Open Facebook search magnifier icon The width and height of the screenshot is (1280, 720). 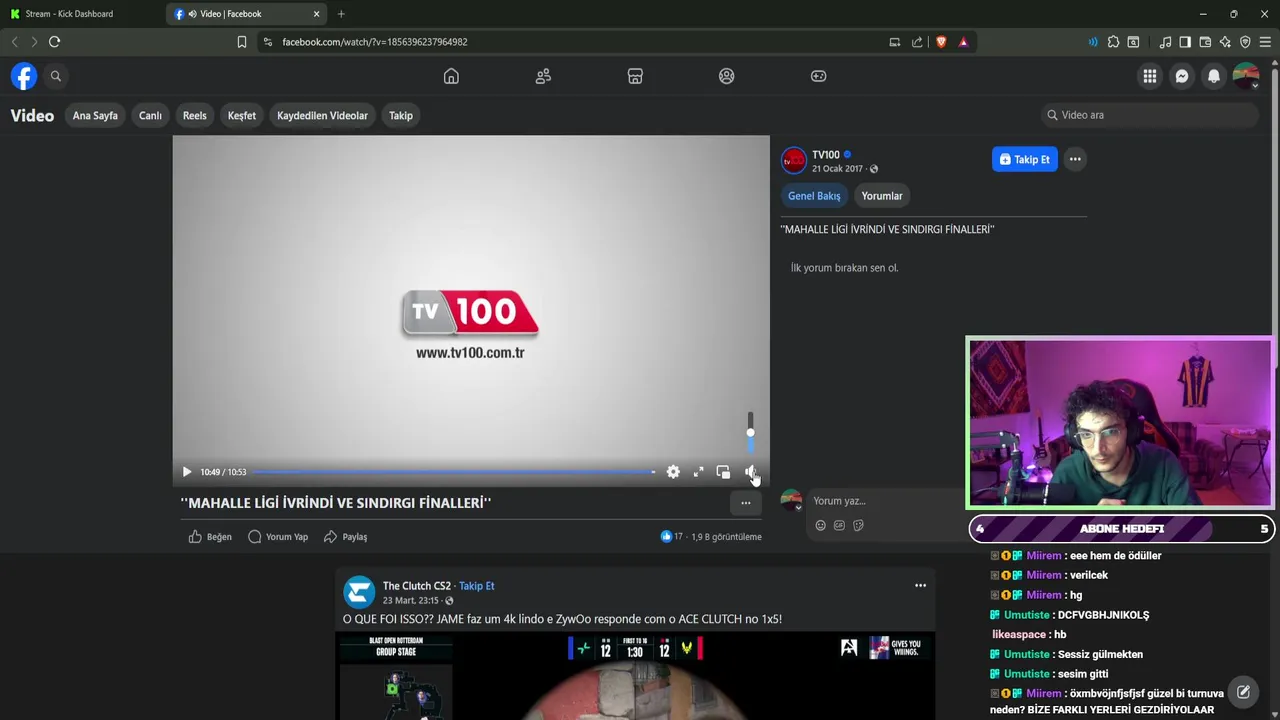56,76
